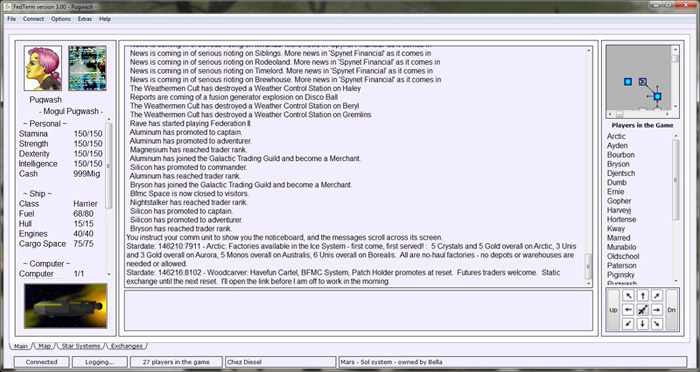Click the northeast direction arrow

pos(657,296)
